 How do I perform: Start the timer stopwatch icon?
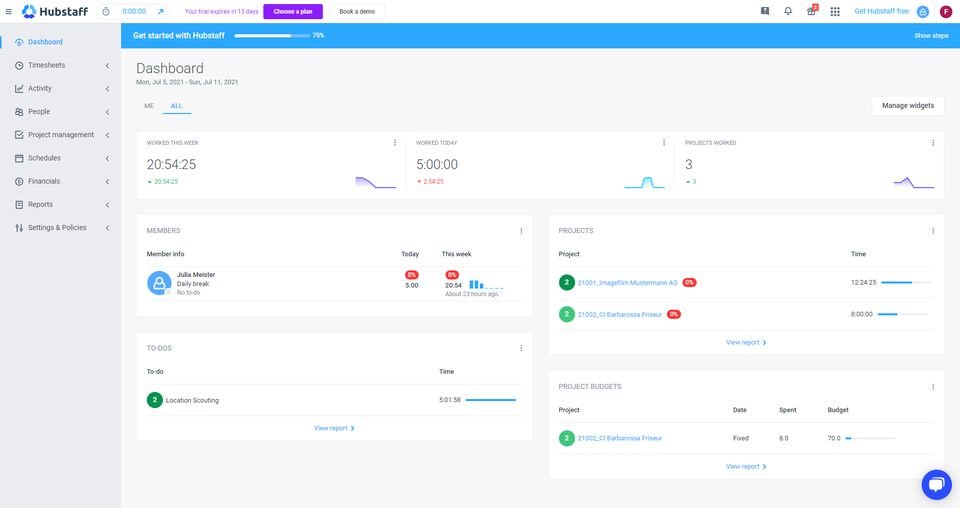coord(106,11)
